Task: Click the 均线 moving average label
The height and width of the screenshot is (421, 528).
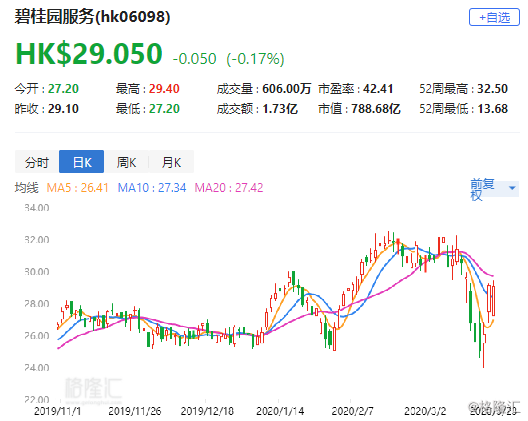Action: point(27,188)
